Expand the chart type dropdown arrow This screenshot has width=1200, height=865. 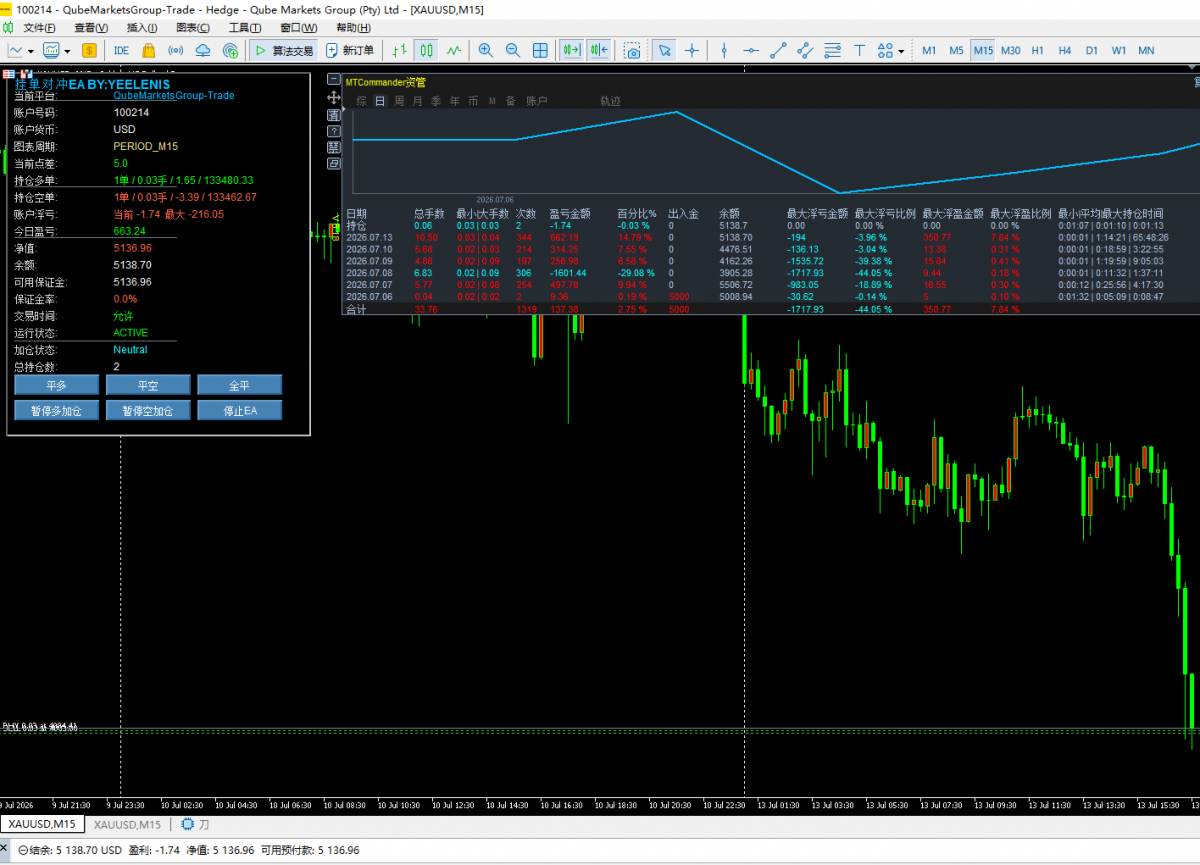31,50
